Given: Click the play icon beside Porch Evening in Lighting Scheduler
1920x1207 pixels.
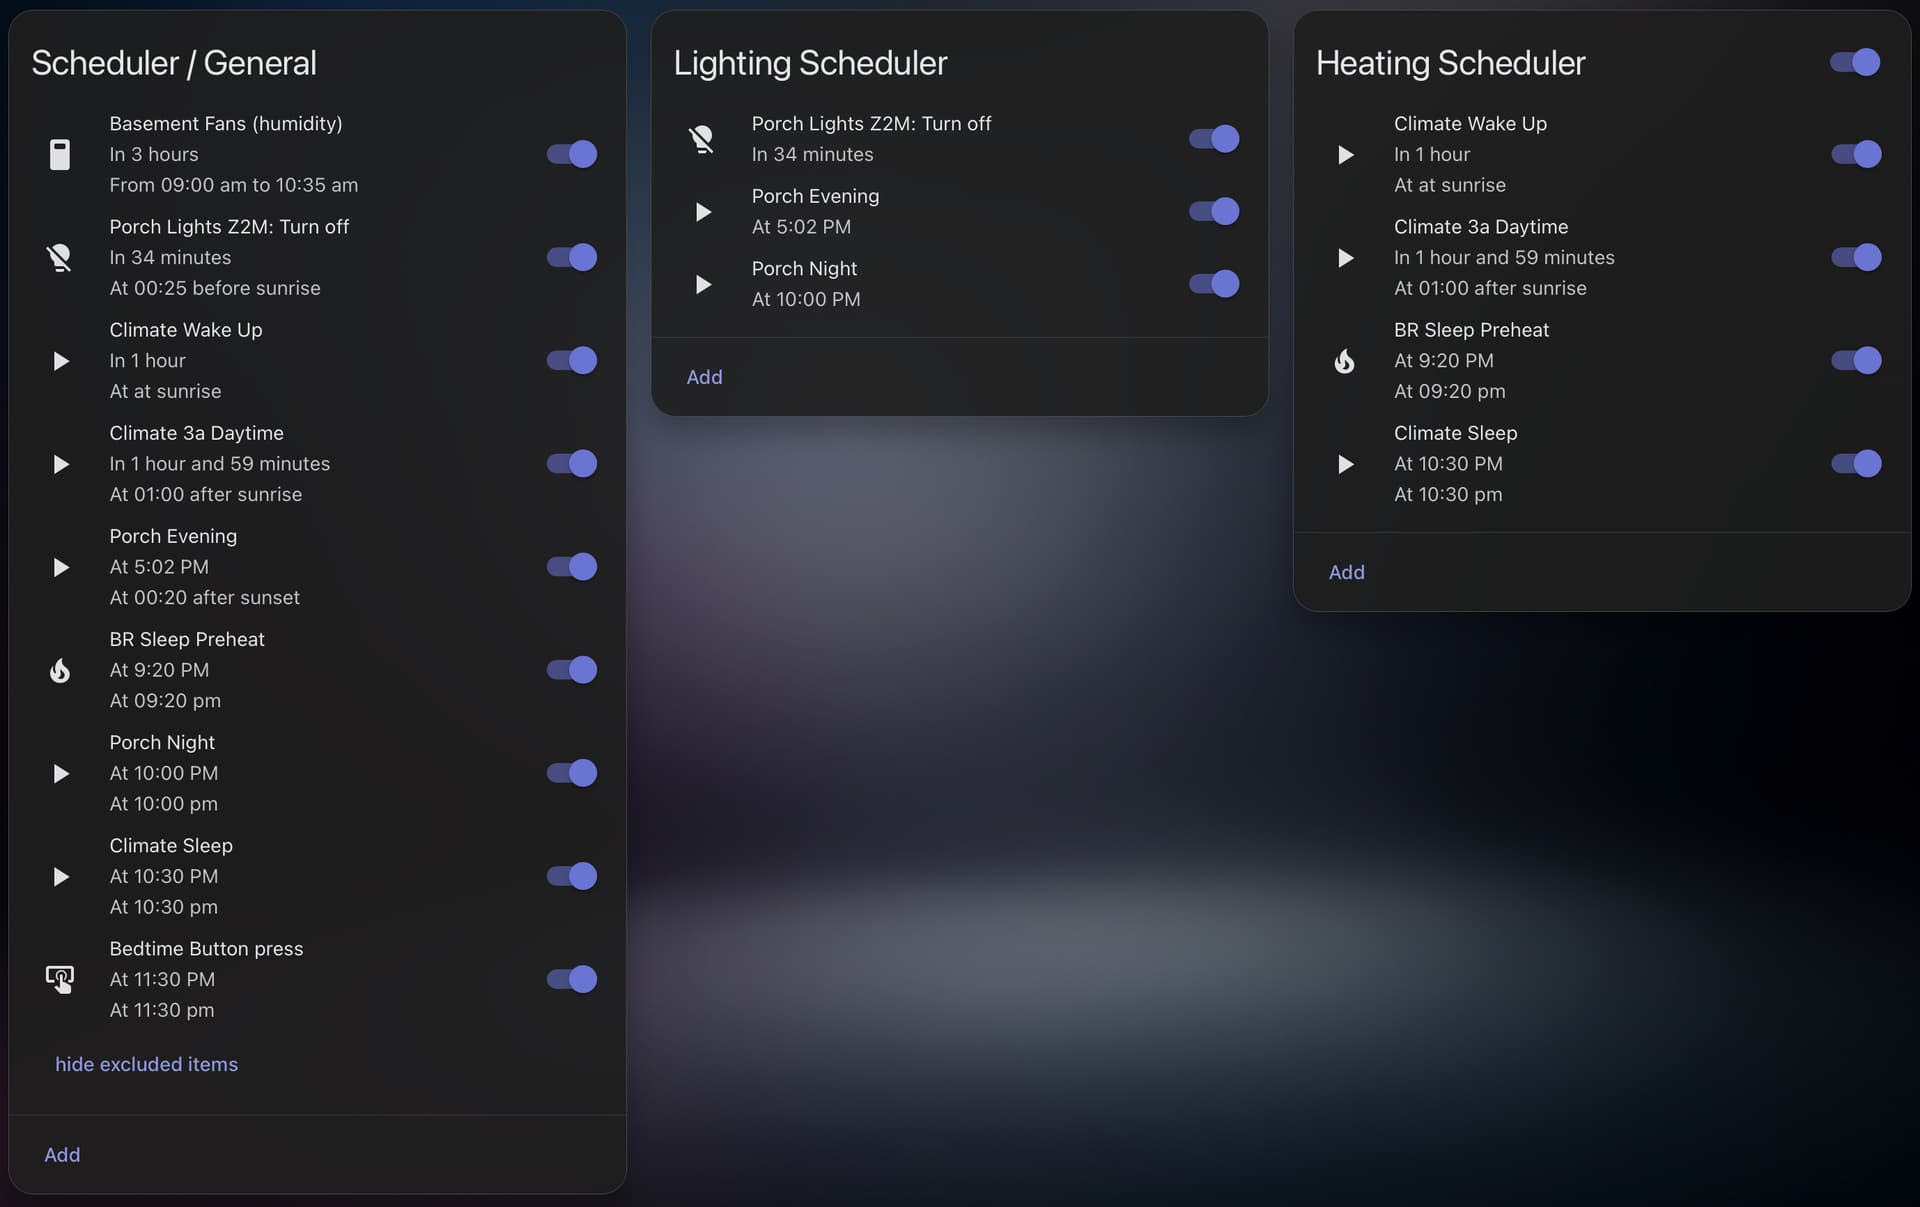Looking at the screenshot, I should tap(703, 212).
